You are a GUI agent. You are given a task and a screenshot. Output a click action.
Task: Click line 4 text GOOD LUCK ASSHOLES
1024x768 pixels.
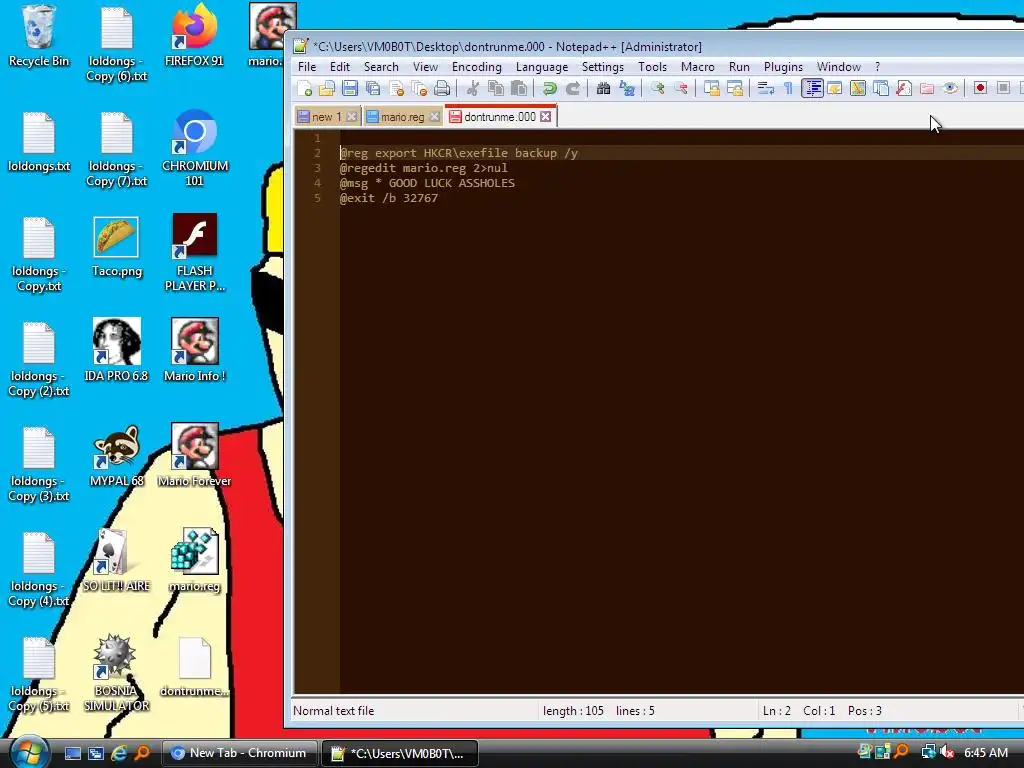pyautogui.click(x=452, y=183)
